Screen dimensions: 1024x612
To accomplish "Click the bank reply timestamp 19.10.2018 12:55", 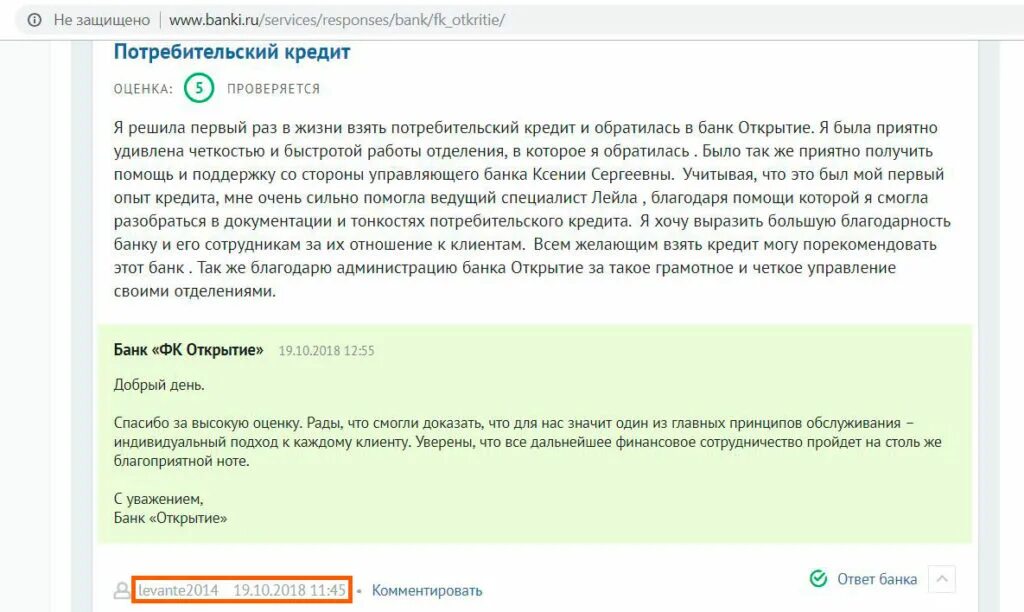I will (327, 351).
